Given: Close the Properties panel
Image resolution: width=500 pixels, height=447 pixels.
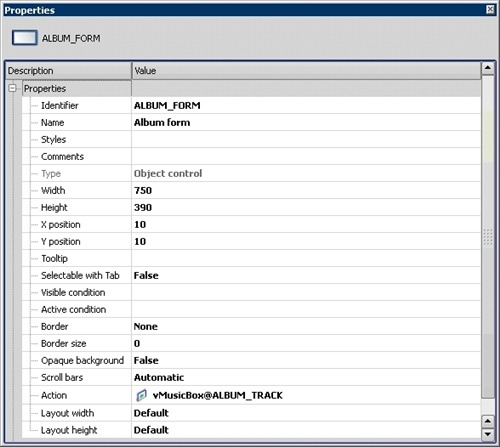Looking at the screenshot, I should (490, 9).
